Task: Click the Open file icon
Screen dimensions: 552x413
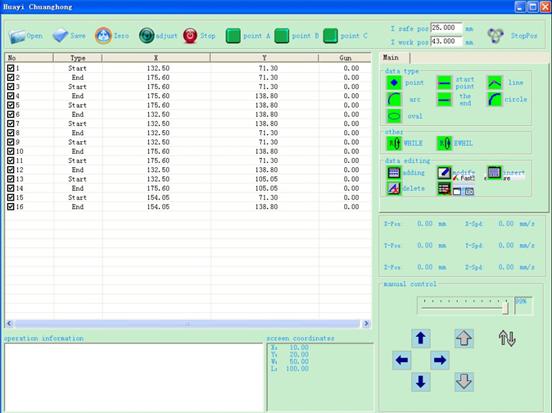Action: [17, 36]
